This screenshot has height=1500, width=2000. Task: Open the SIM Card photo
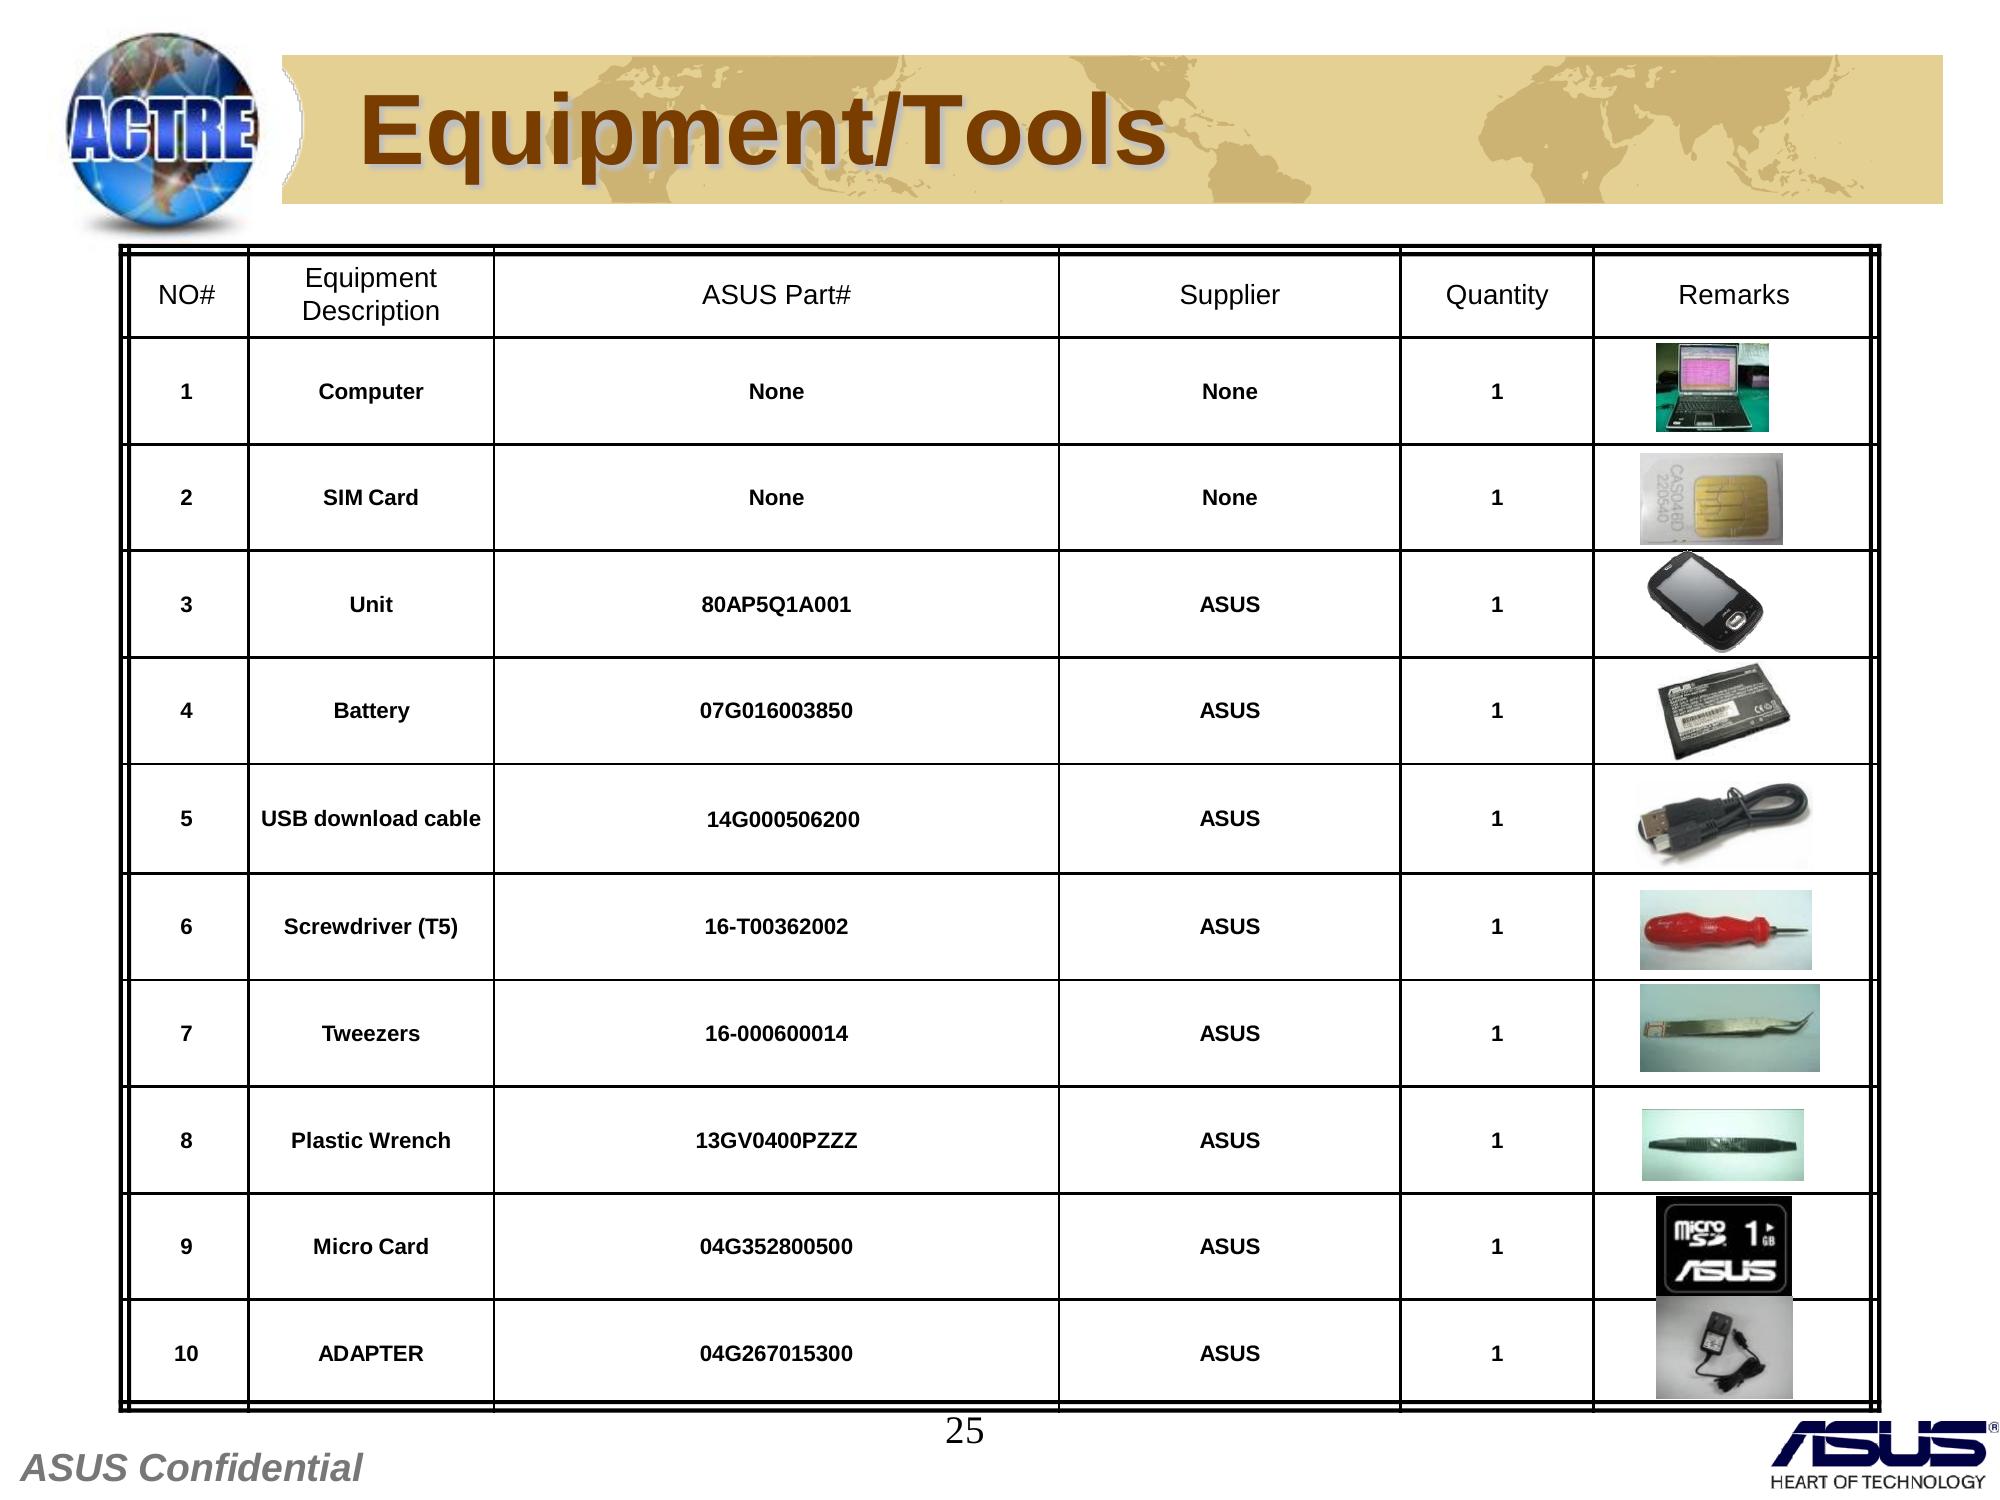point(1711,499)
